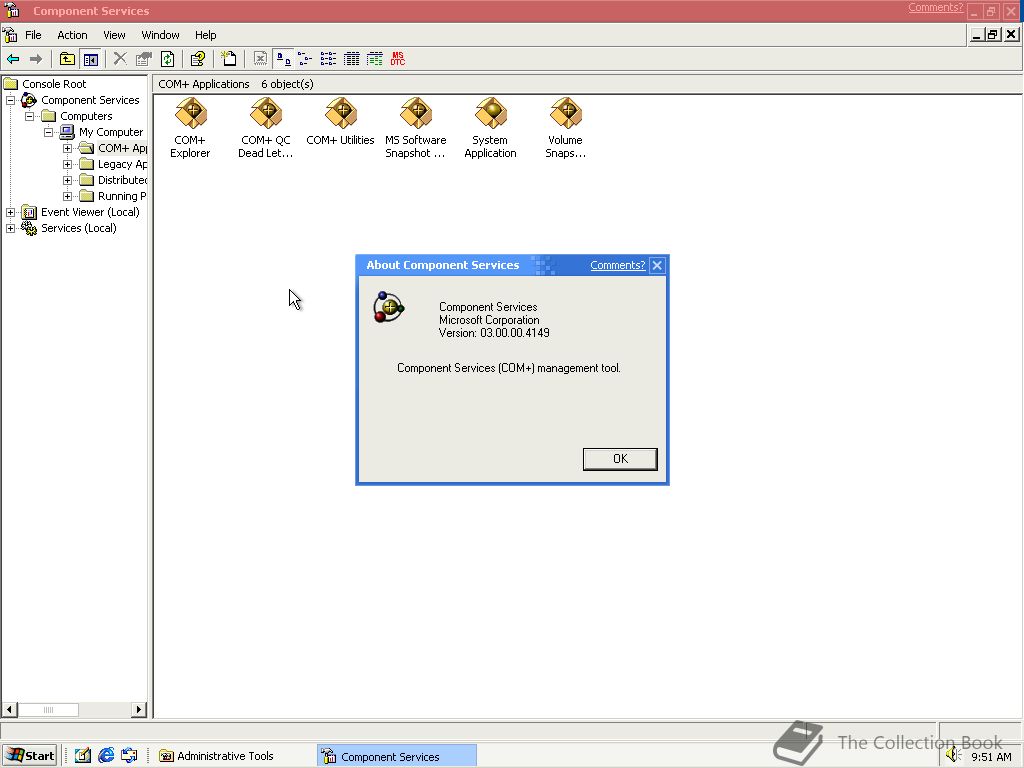Collapse the Computers tree node
Viewport: 1024px width, 768px height.
[29, 116]
